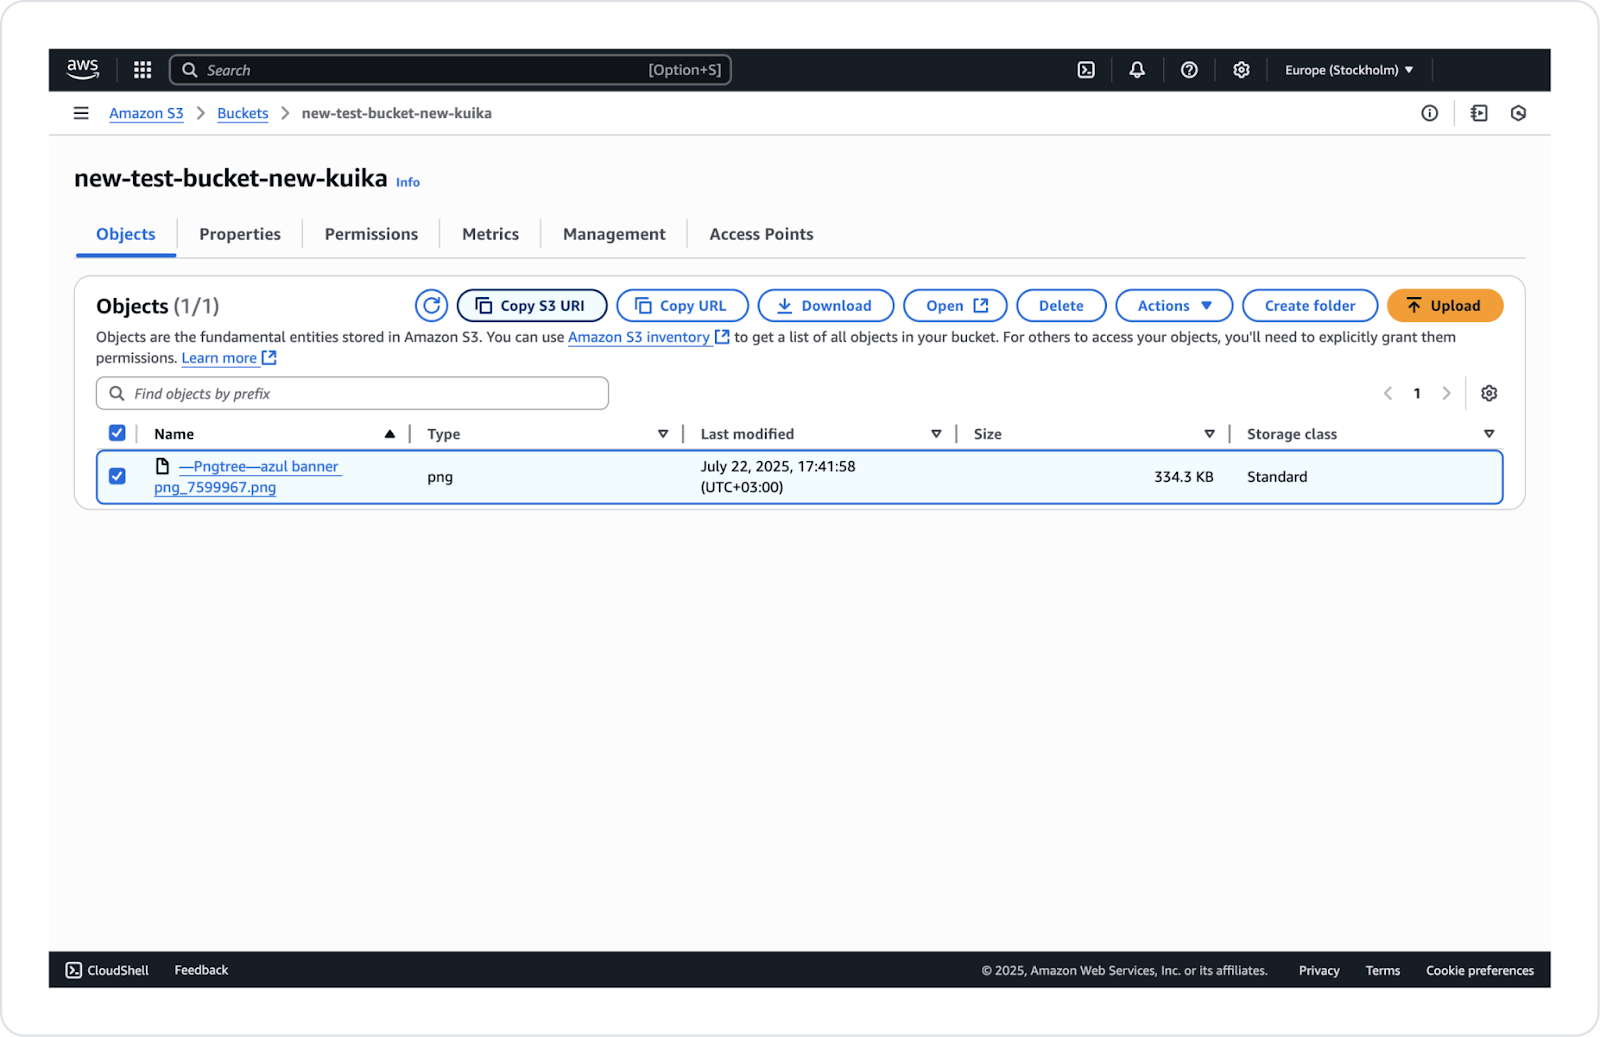This screenshot has height=1037, width=1600.
Task: Go to next page of objects
Action: tap(1446, 393)
